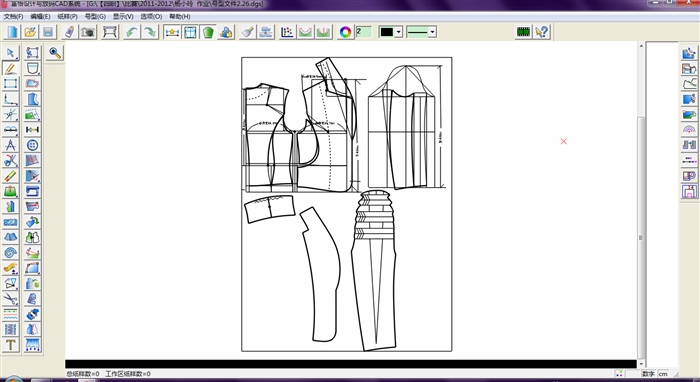
Task: Click the pattern drawing page thumbnail
Action: tap(346, 204)
